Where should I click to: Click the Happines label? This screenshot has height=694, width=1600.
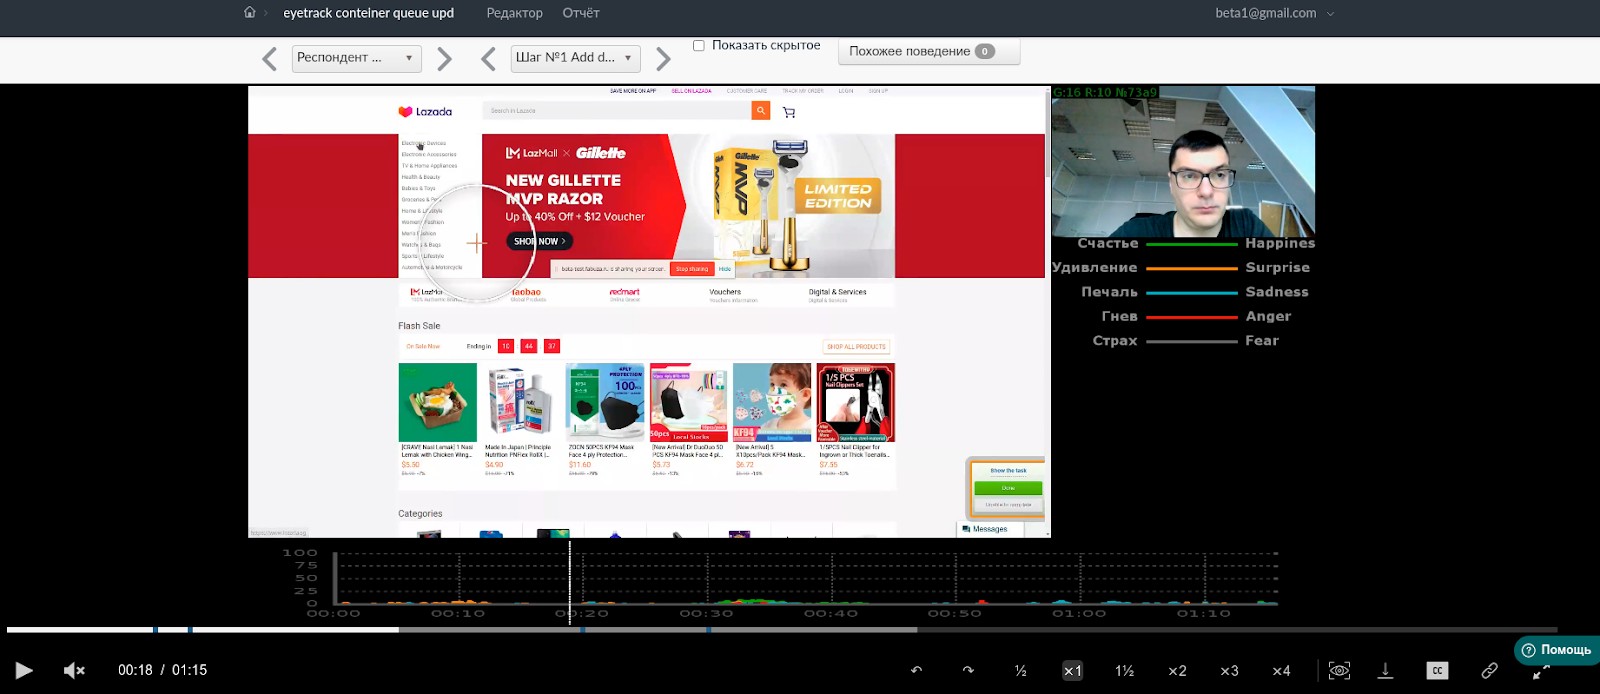point(1280,243)
